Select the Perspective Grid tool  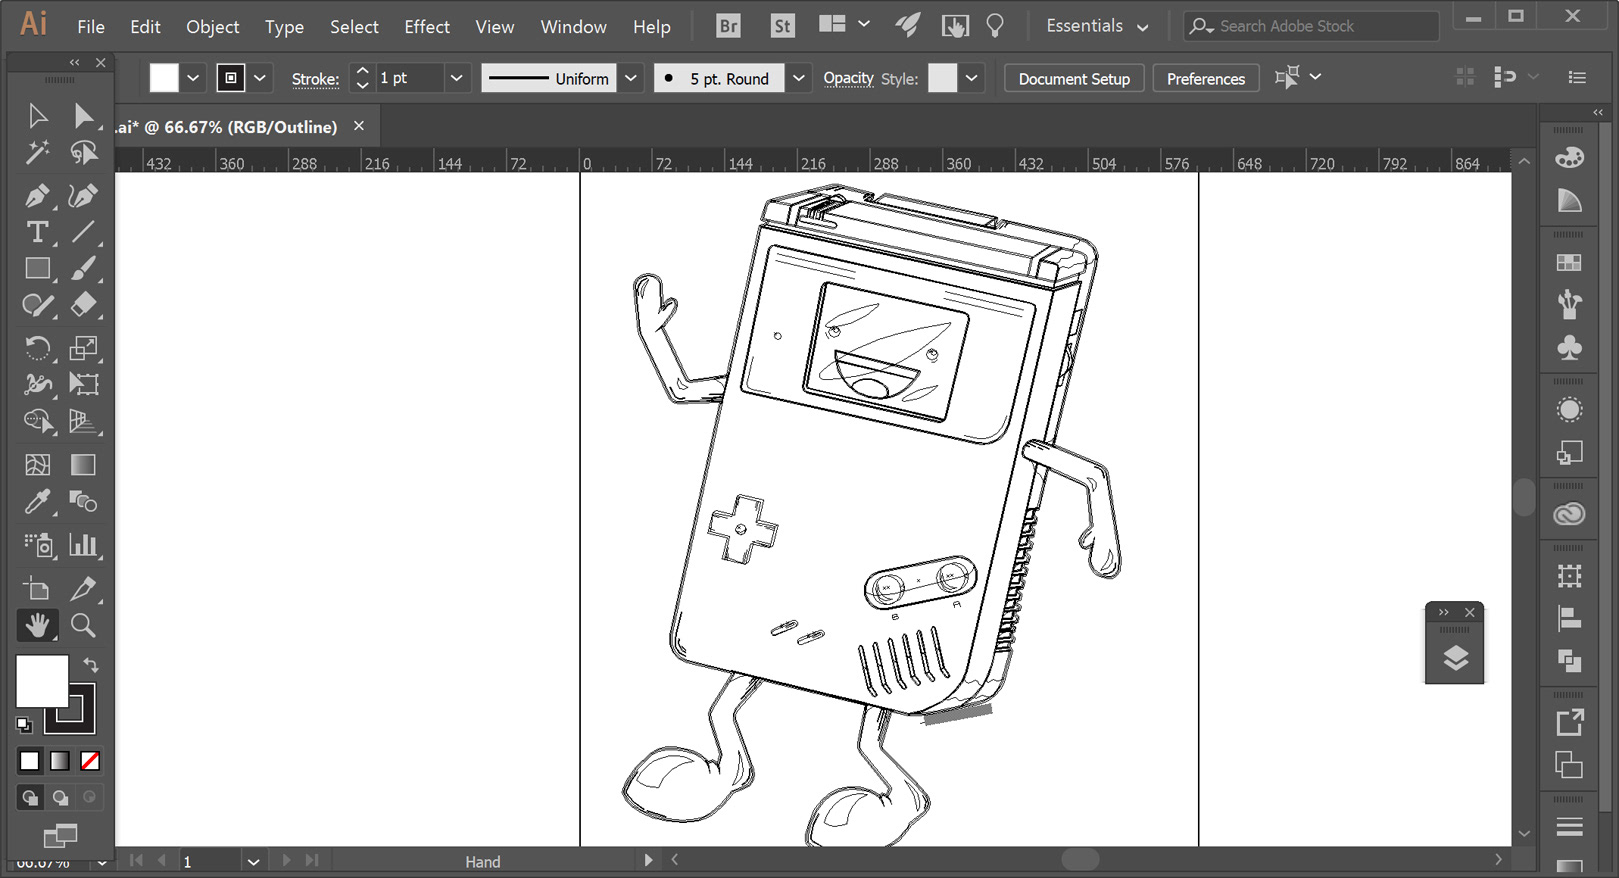click(x=84, y=420)
